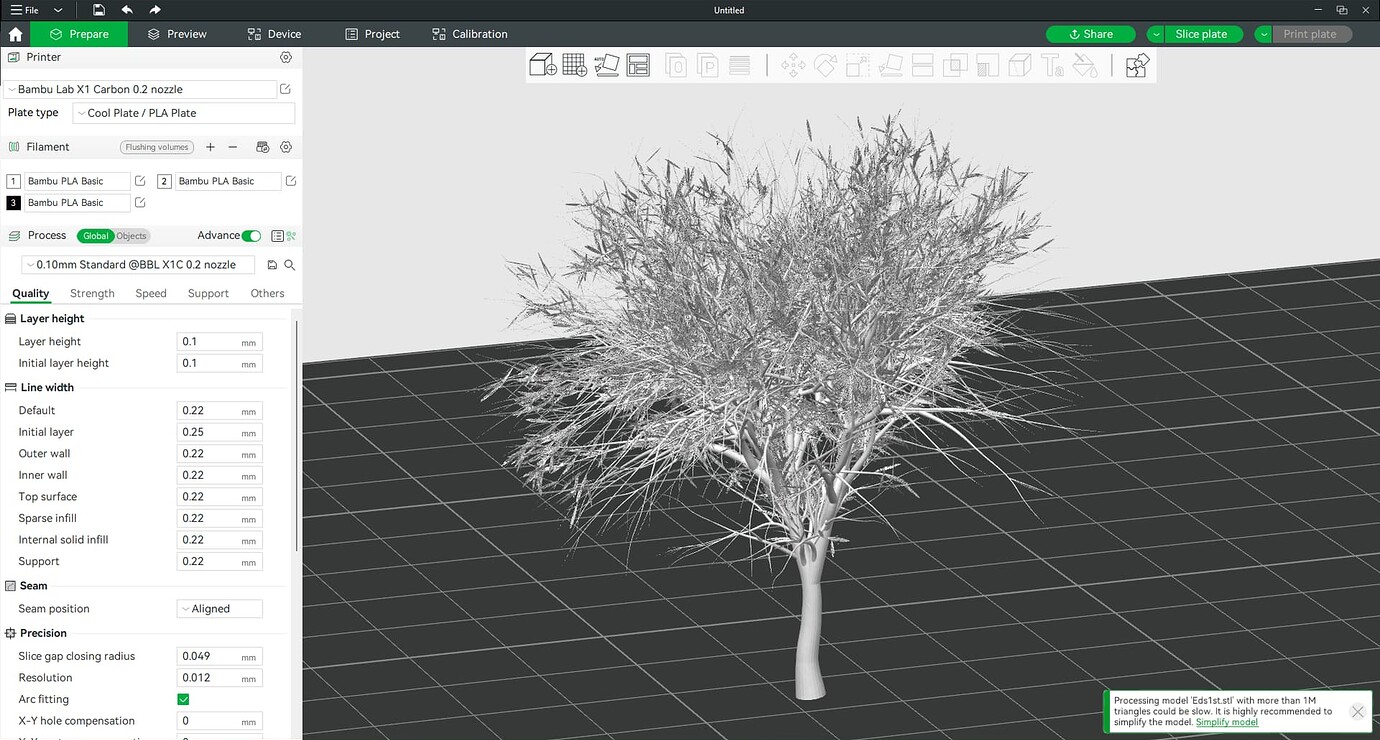The image size is (1380, 740).
Task: Open the Calibration tab
Action: (x=470, y=34)
